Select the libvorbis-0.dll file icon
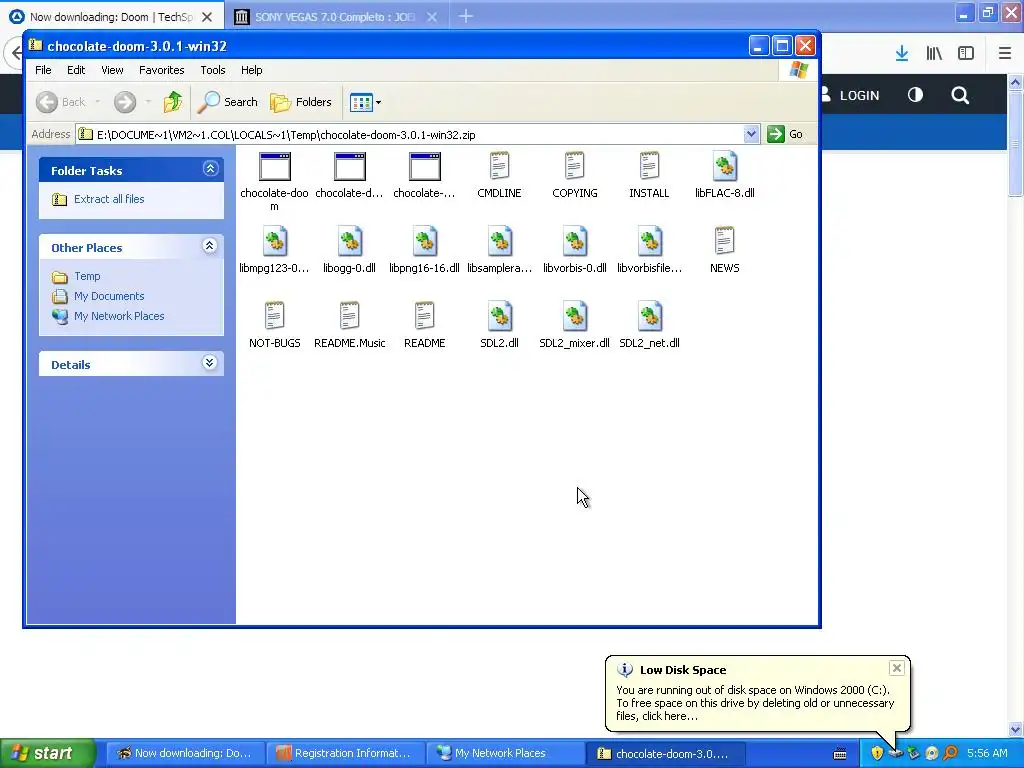Image resolution: width=1024 pixels, height=768 pixels. point(575,241)
